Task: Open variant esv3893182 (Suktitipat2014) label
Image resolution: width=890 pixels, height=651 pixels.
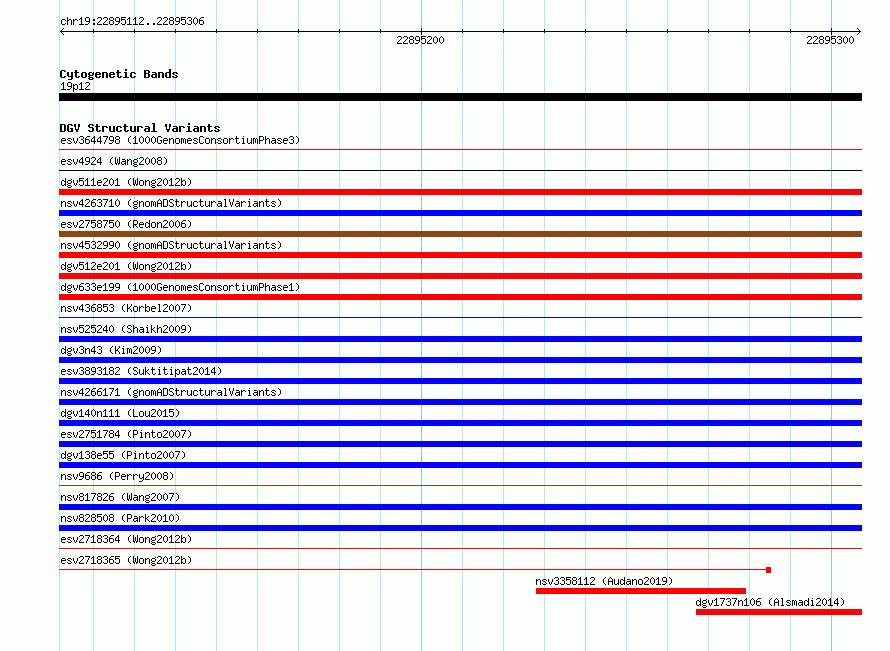Action: pyautogui.click(x=141, y=371)
